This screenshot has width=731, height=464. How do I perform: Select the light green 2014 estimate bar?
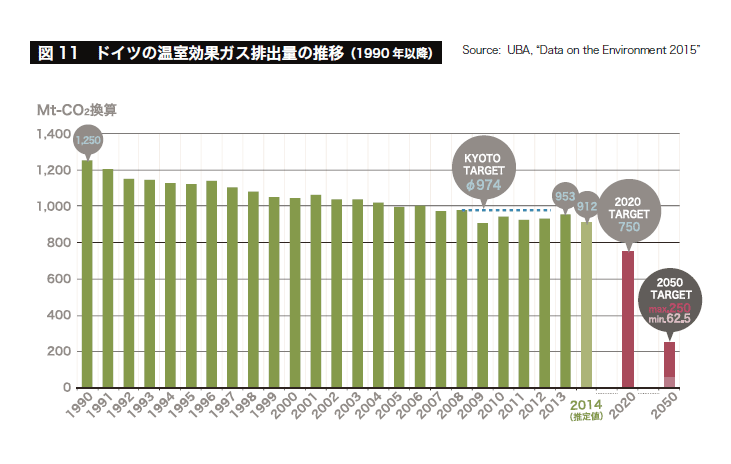click(x=586, y=304)
